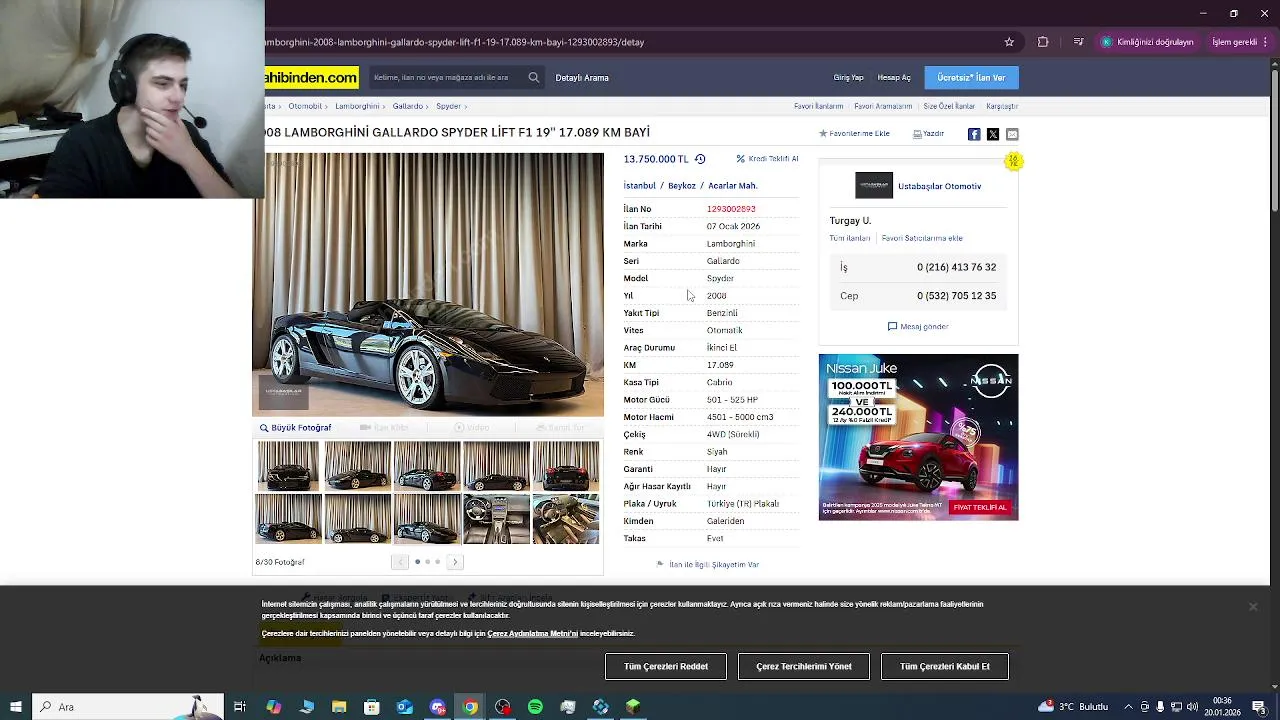Open Detaylı Arama advanced search
The height and width of the screenshot is (720, 1280).
click(x=582, y=78)
